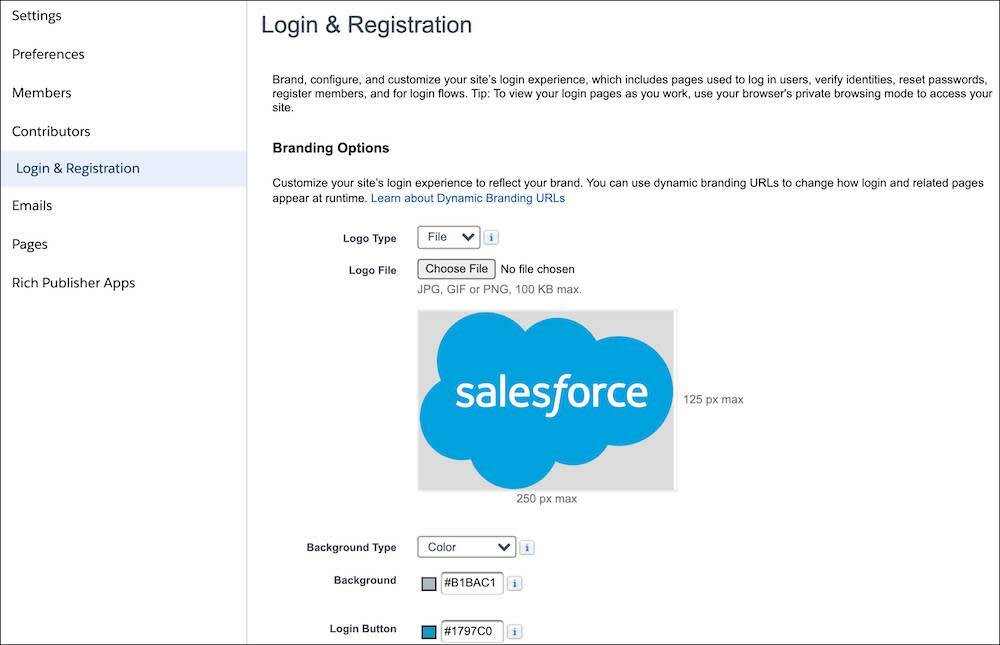The width and height of the screenshot is (1000, 645).
Task: Open the Contributors section
Action: (51, 131)
